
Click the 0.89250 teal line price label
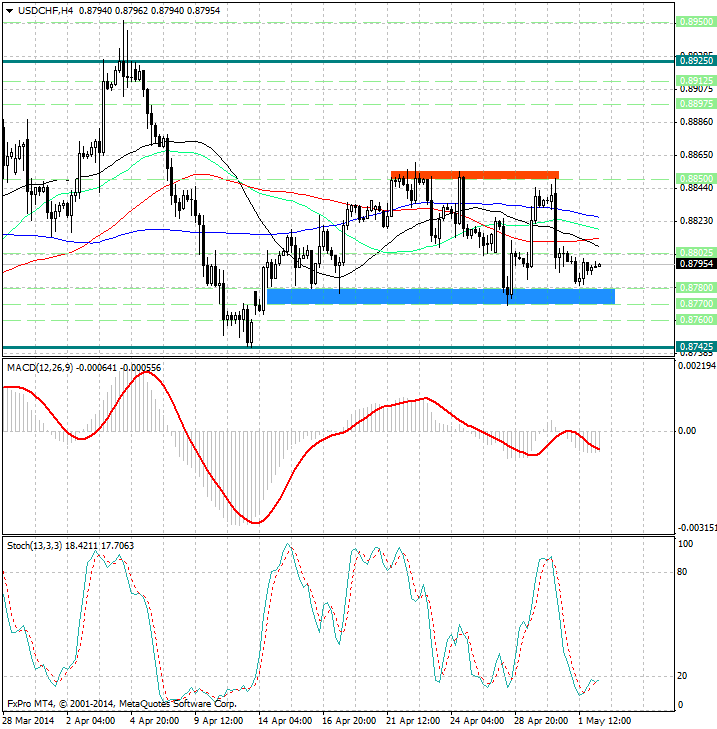tap(696, 61)
